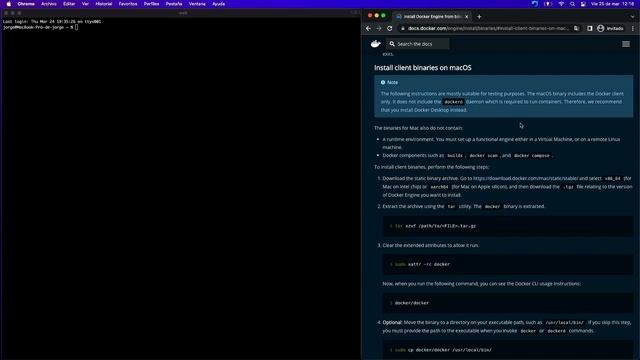Click the sudo xattr -rc docker code block
Viewport: 640px width, 360px height.
(507, 264)
